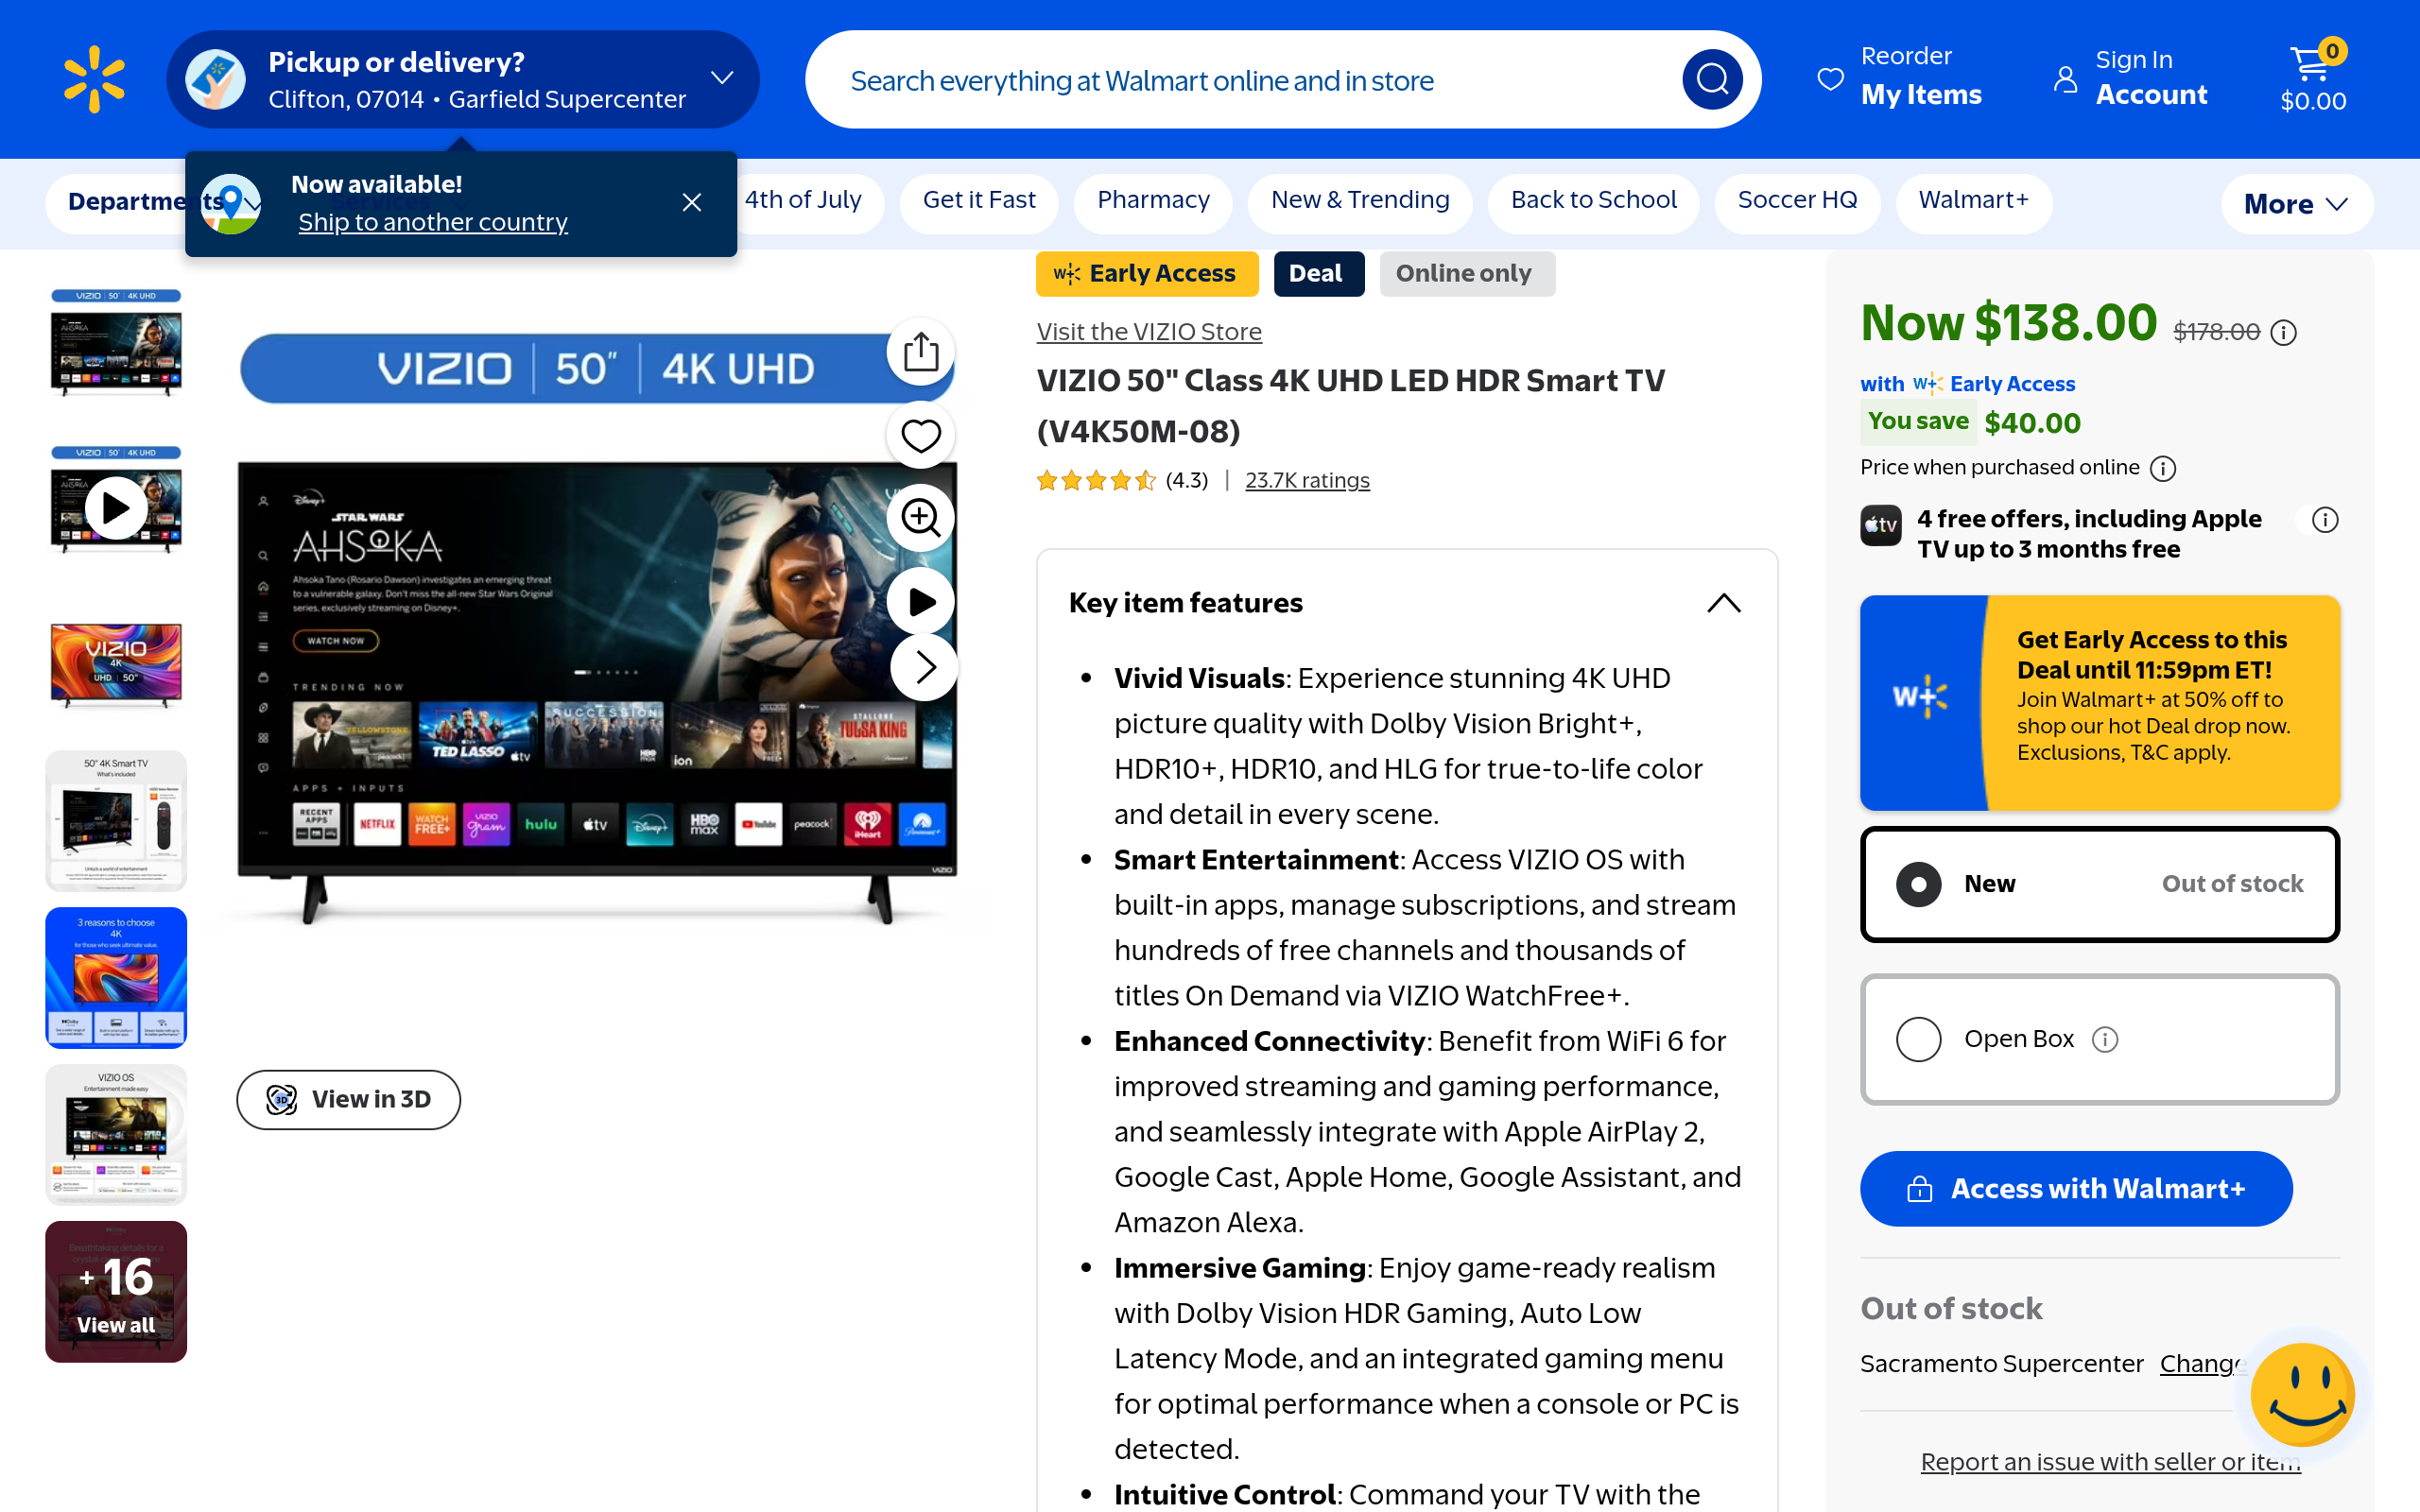Click the +16 View all thumbnail
The width and height of the screenshot is (2420, 1512).
pyautogui.click(x=116, y=1292)
